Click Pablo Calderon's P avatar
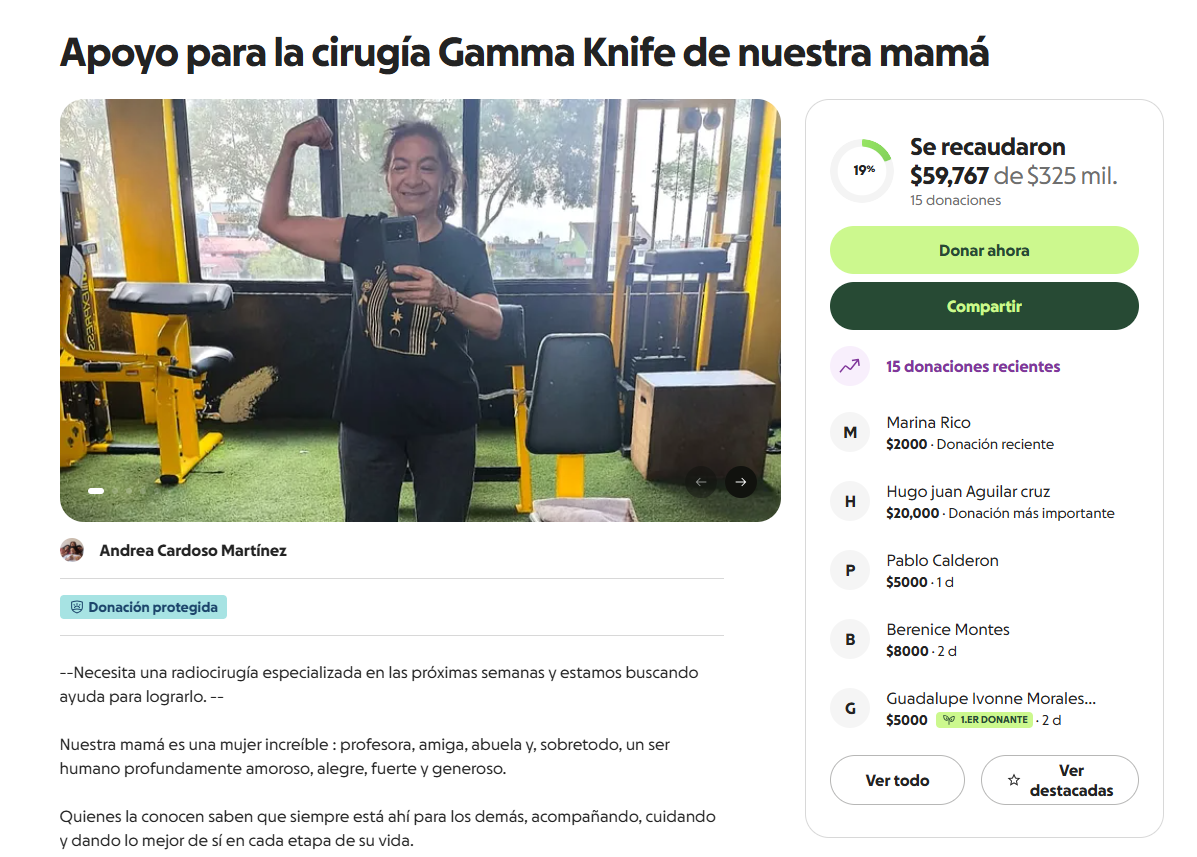The height and width of the screenshot is (857, 1197). (x=850, y=570)
